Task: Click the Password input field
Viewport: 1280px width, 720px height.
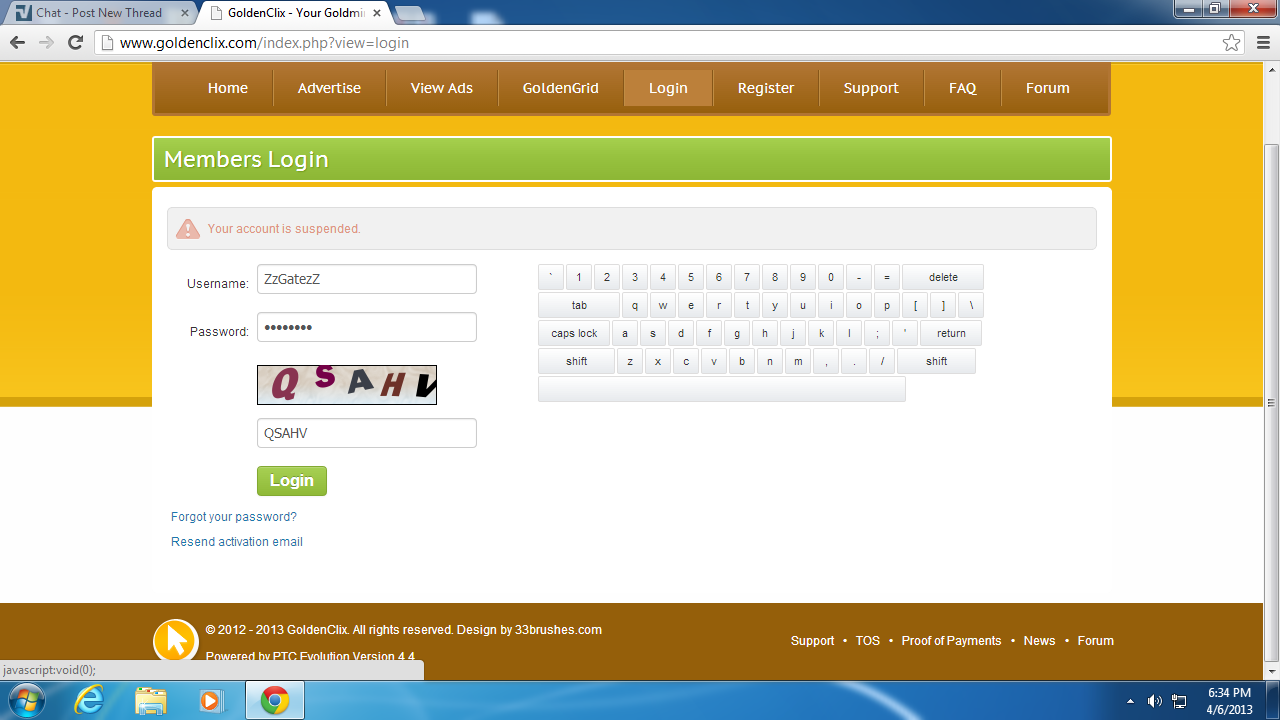Action: (367, 327)
